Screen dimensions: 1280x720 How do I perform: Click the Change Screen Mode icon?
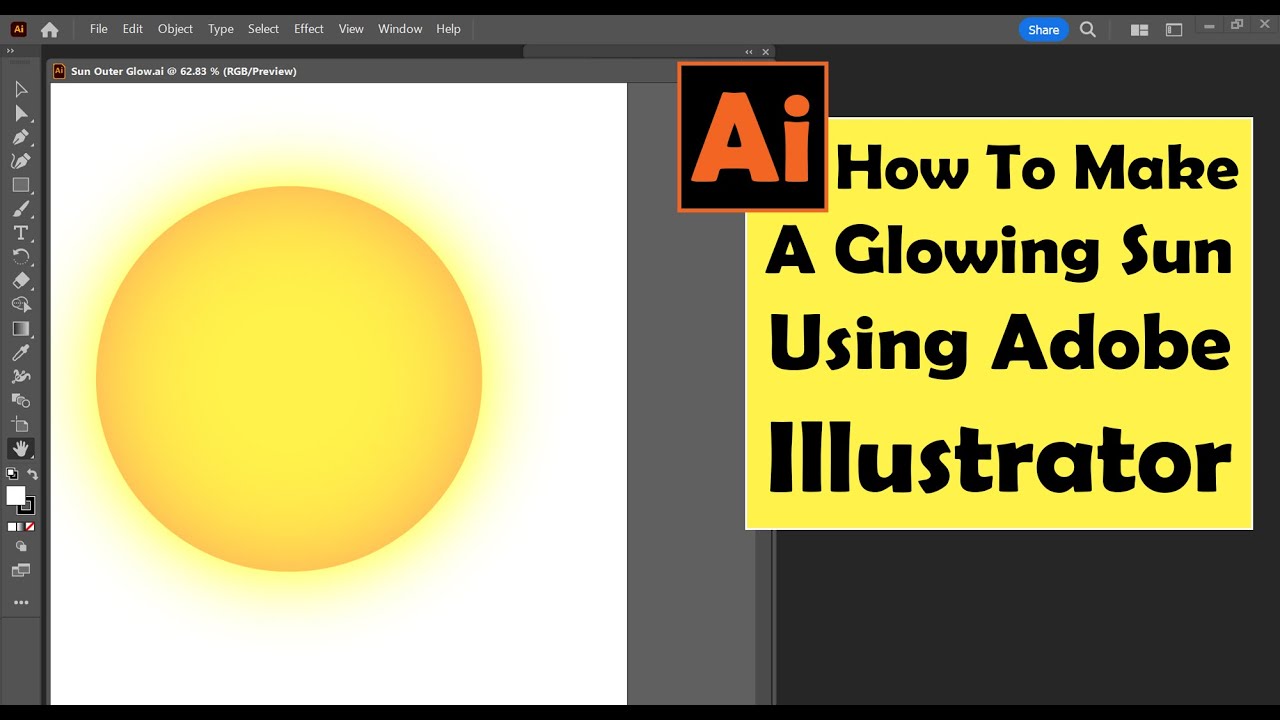point(21,571)
